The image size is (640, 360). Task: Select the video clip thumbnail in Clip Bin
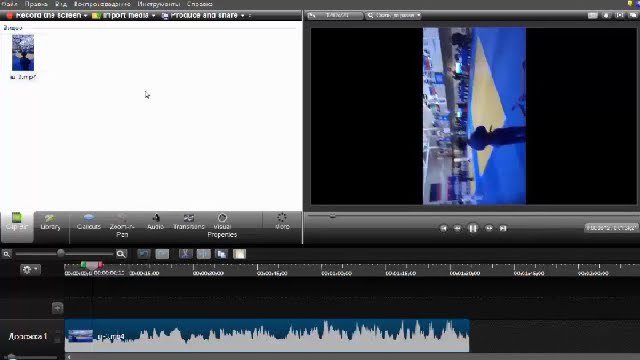coord(23,53)
